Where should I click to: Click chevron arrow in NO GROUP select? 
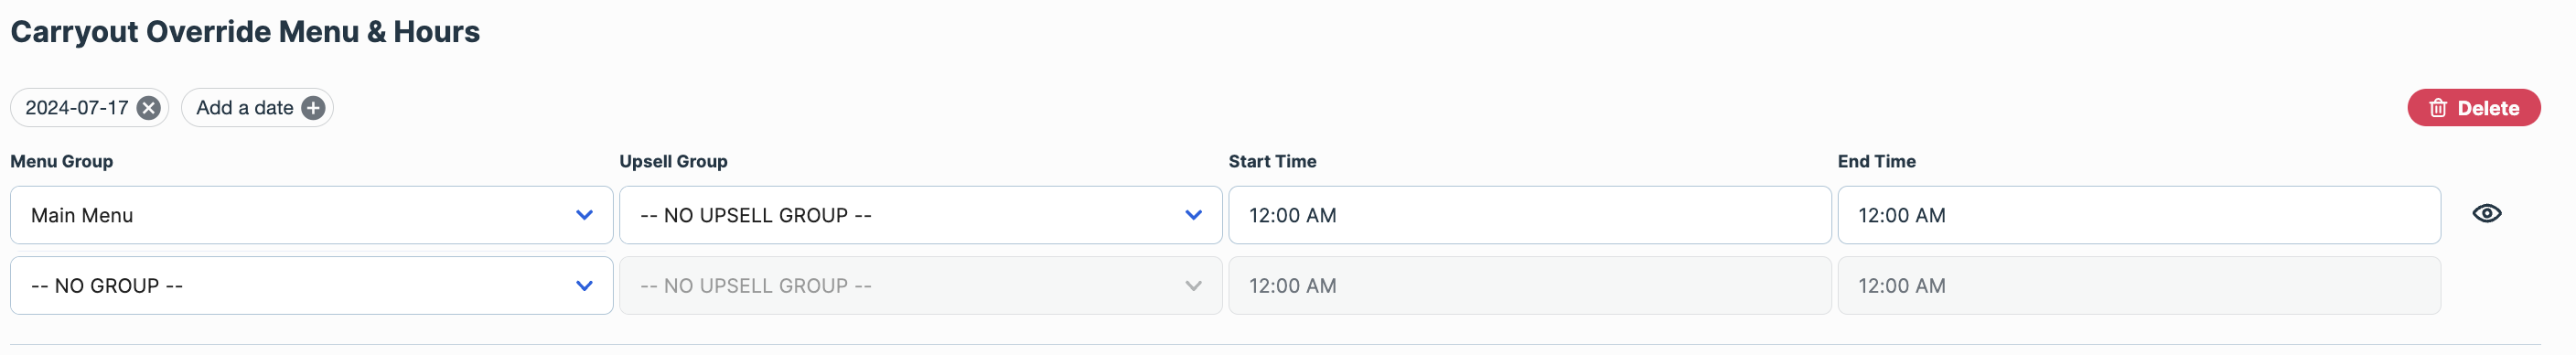(584, 286)
